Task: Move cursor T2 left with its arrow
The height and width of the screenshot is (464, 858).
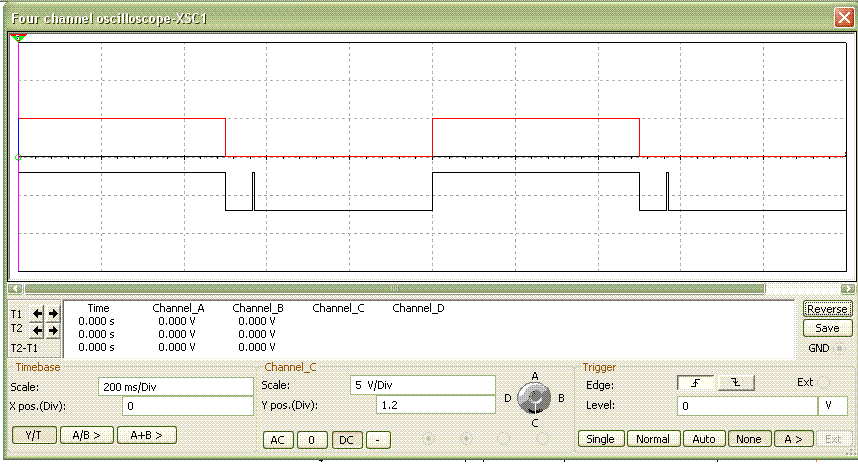Action: point(37,330)
